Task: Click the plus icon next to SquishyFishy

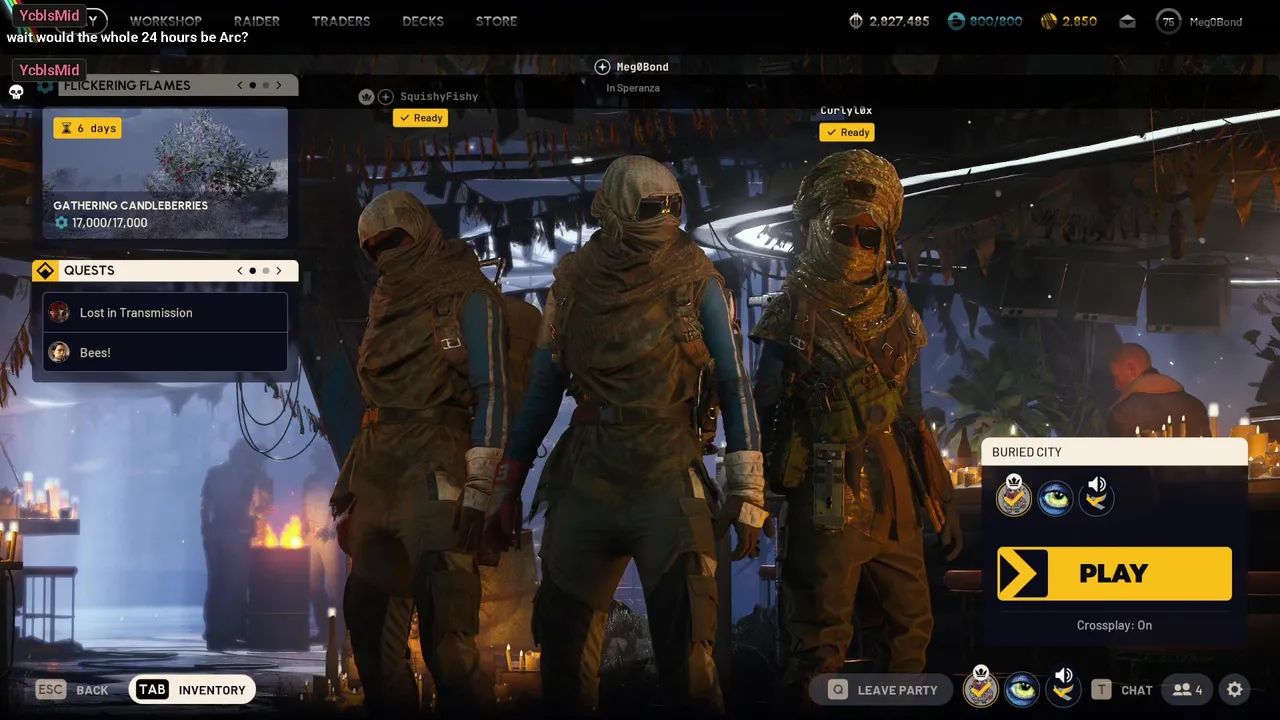Action: (386, 97)
